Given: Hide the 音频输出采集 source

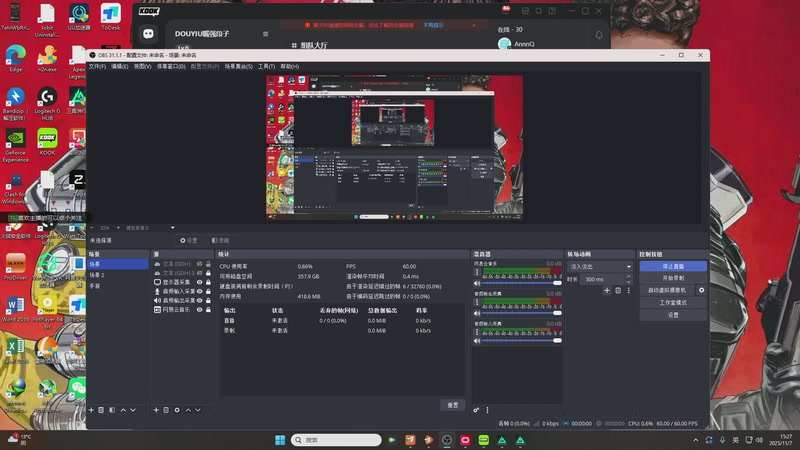Looking at the screenshot, I should (x=199, y=301).
